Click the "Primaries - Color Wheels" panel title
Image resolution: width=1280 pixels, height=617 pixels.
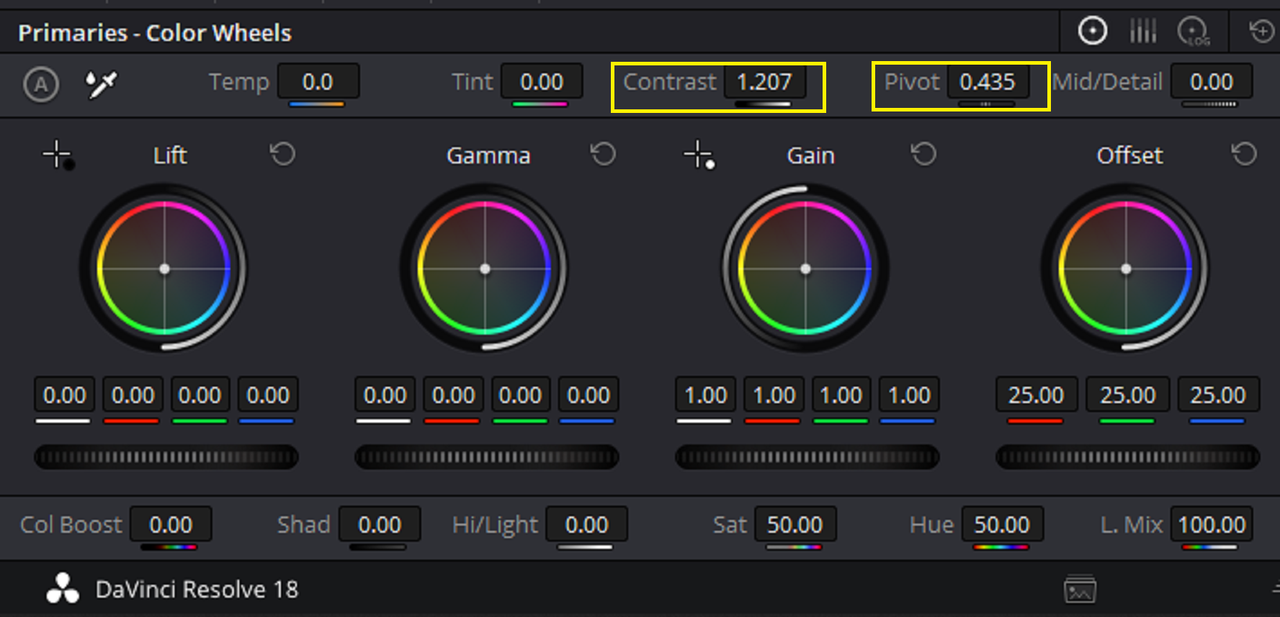[155, 33]
